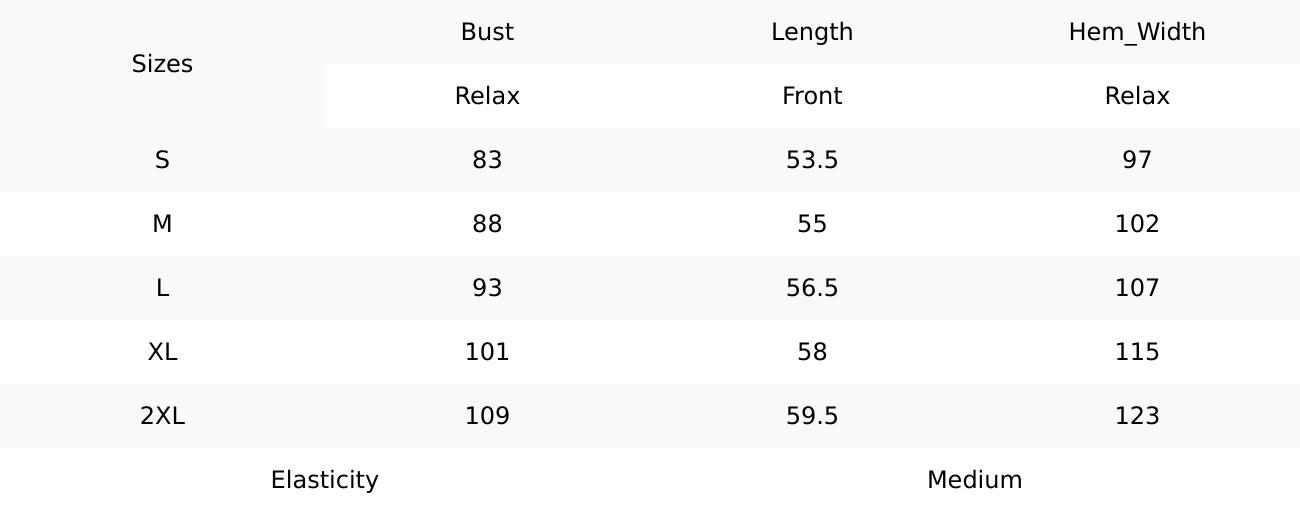This screenshot has height=512, width=1300.
Task: Select the XL size row label
Action: 162,352
